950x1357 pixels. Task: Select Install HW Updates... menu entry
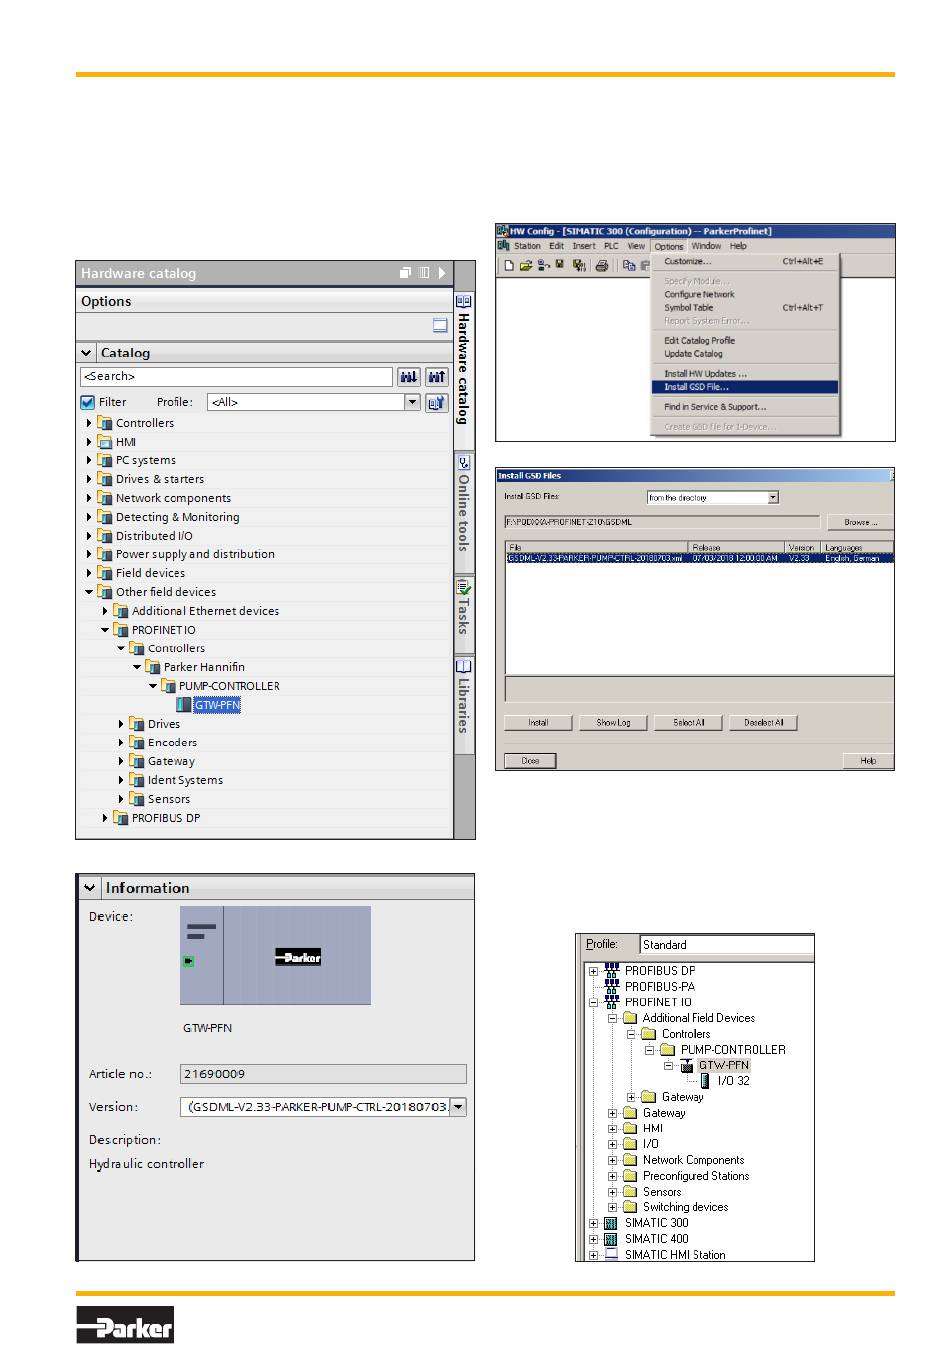tap(745, 374)
